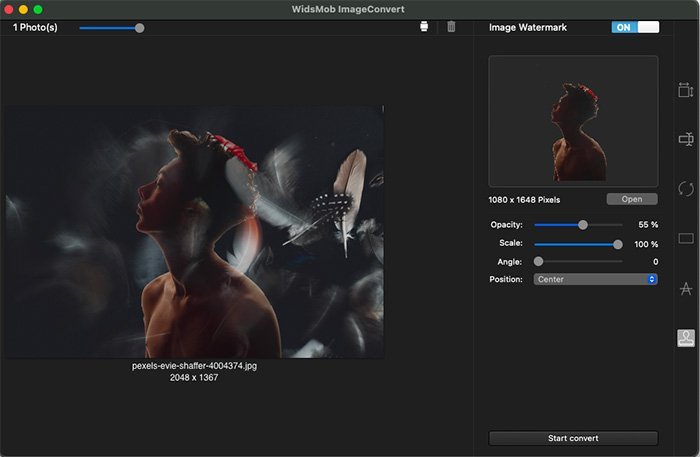Screen dimensions: 700x457
Task: Click the green macOS full-screen button
Action: click(38, 9)
